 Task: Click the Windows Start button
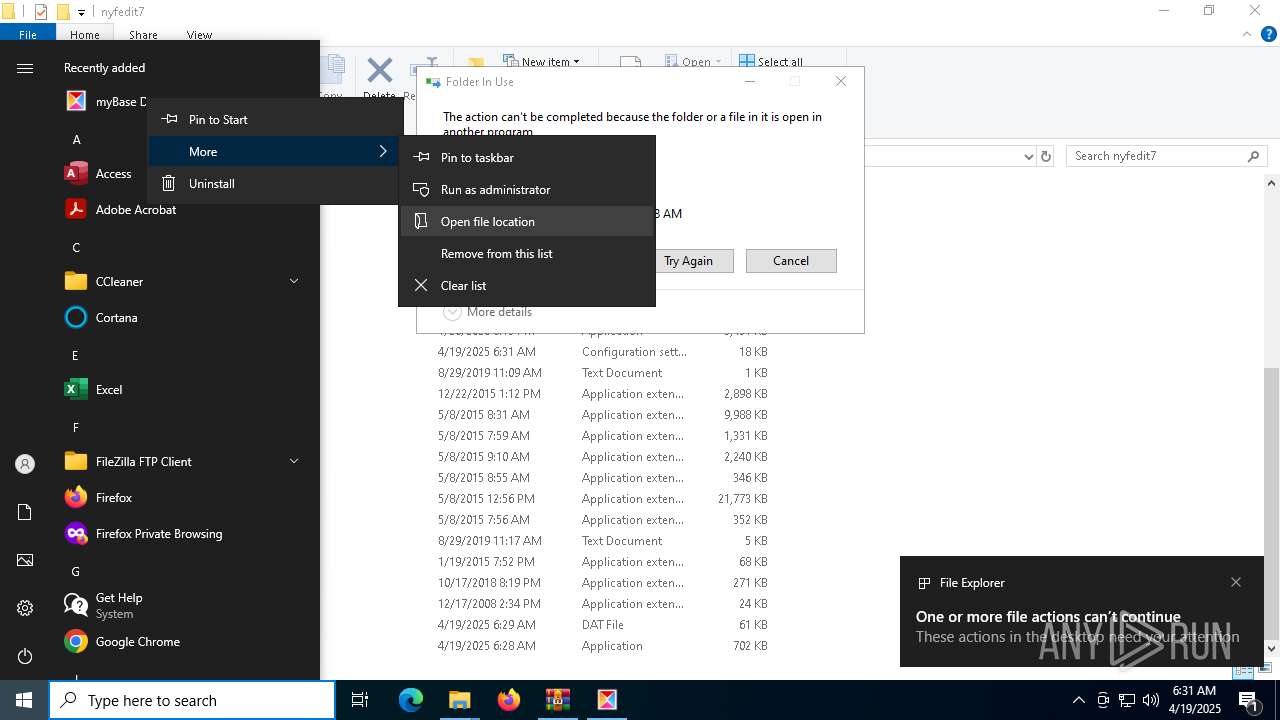[x=24, y=700]
